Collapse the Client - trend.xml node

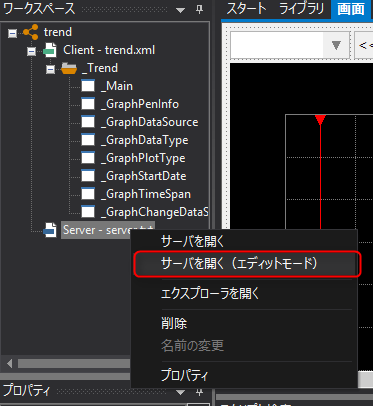pos(31,51)
